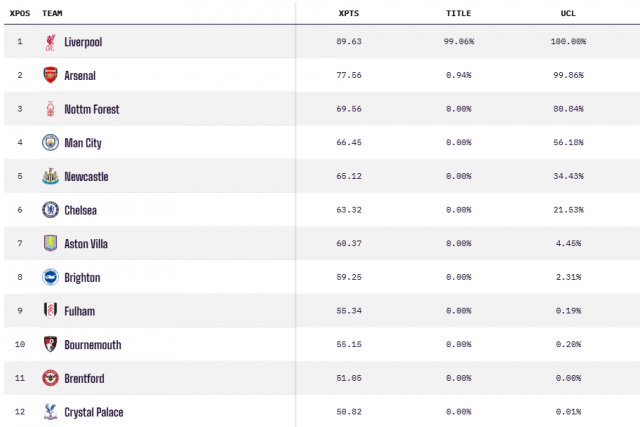Viewport: 640px width, 427px height.
Task: Click the Liverpool club crest icon
Action: [x=50, y=42]
